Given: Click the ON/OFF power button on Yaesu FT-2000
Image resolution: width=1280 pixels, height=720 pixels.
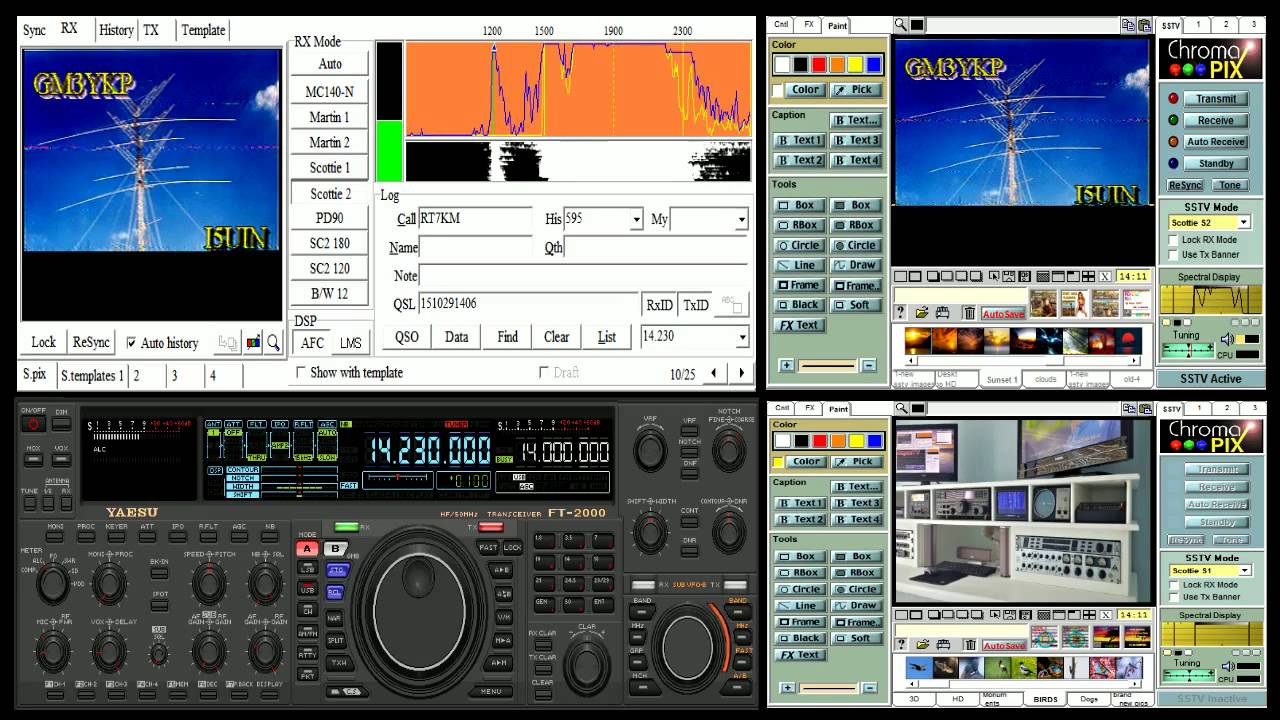Looking at the screenshot, I should click(x=33, y=423).
